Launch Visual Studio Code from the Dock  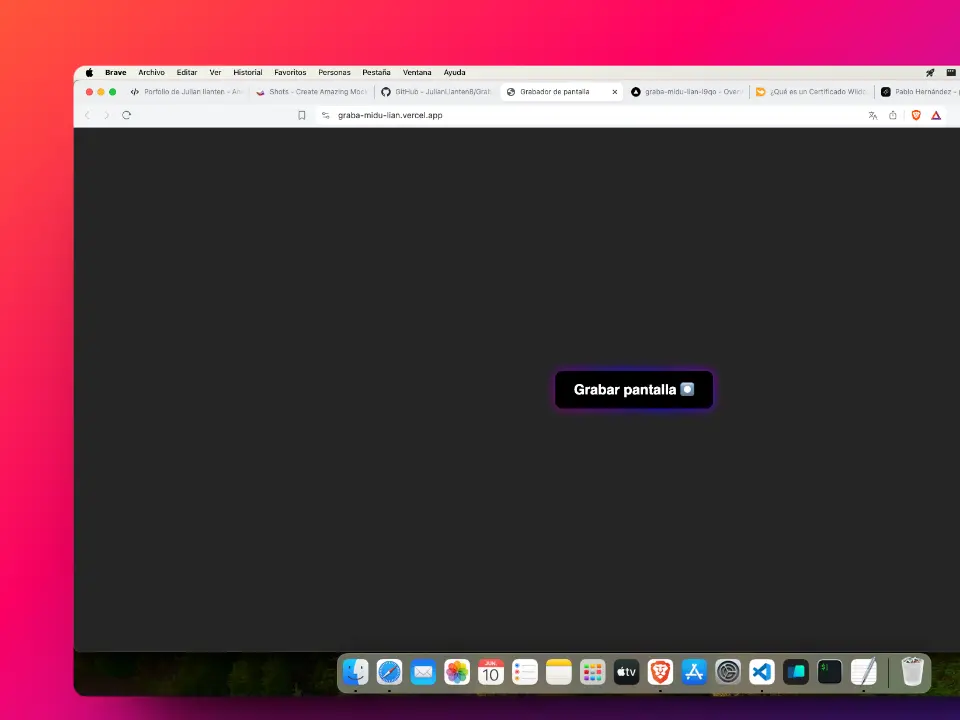point(761,672)
